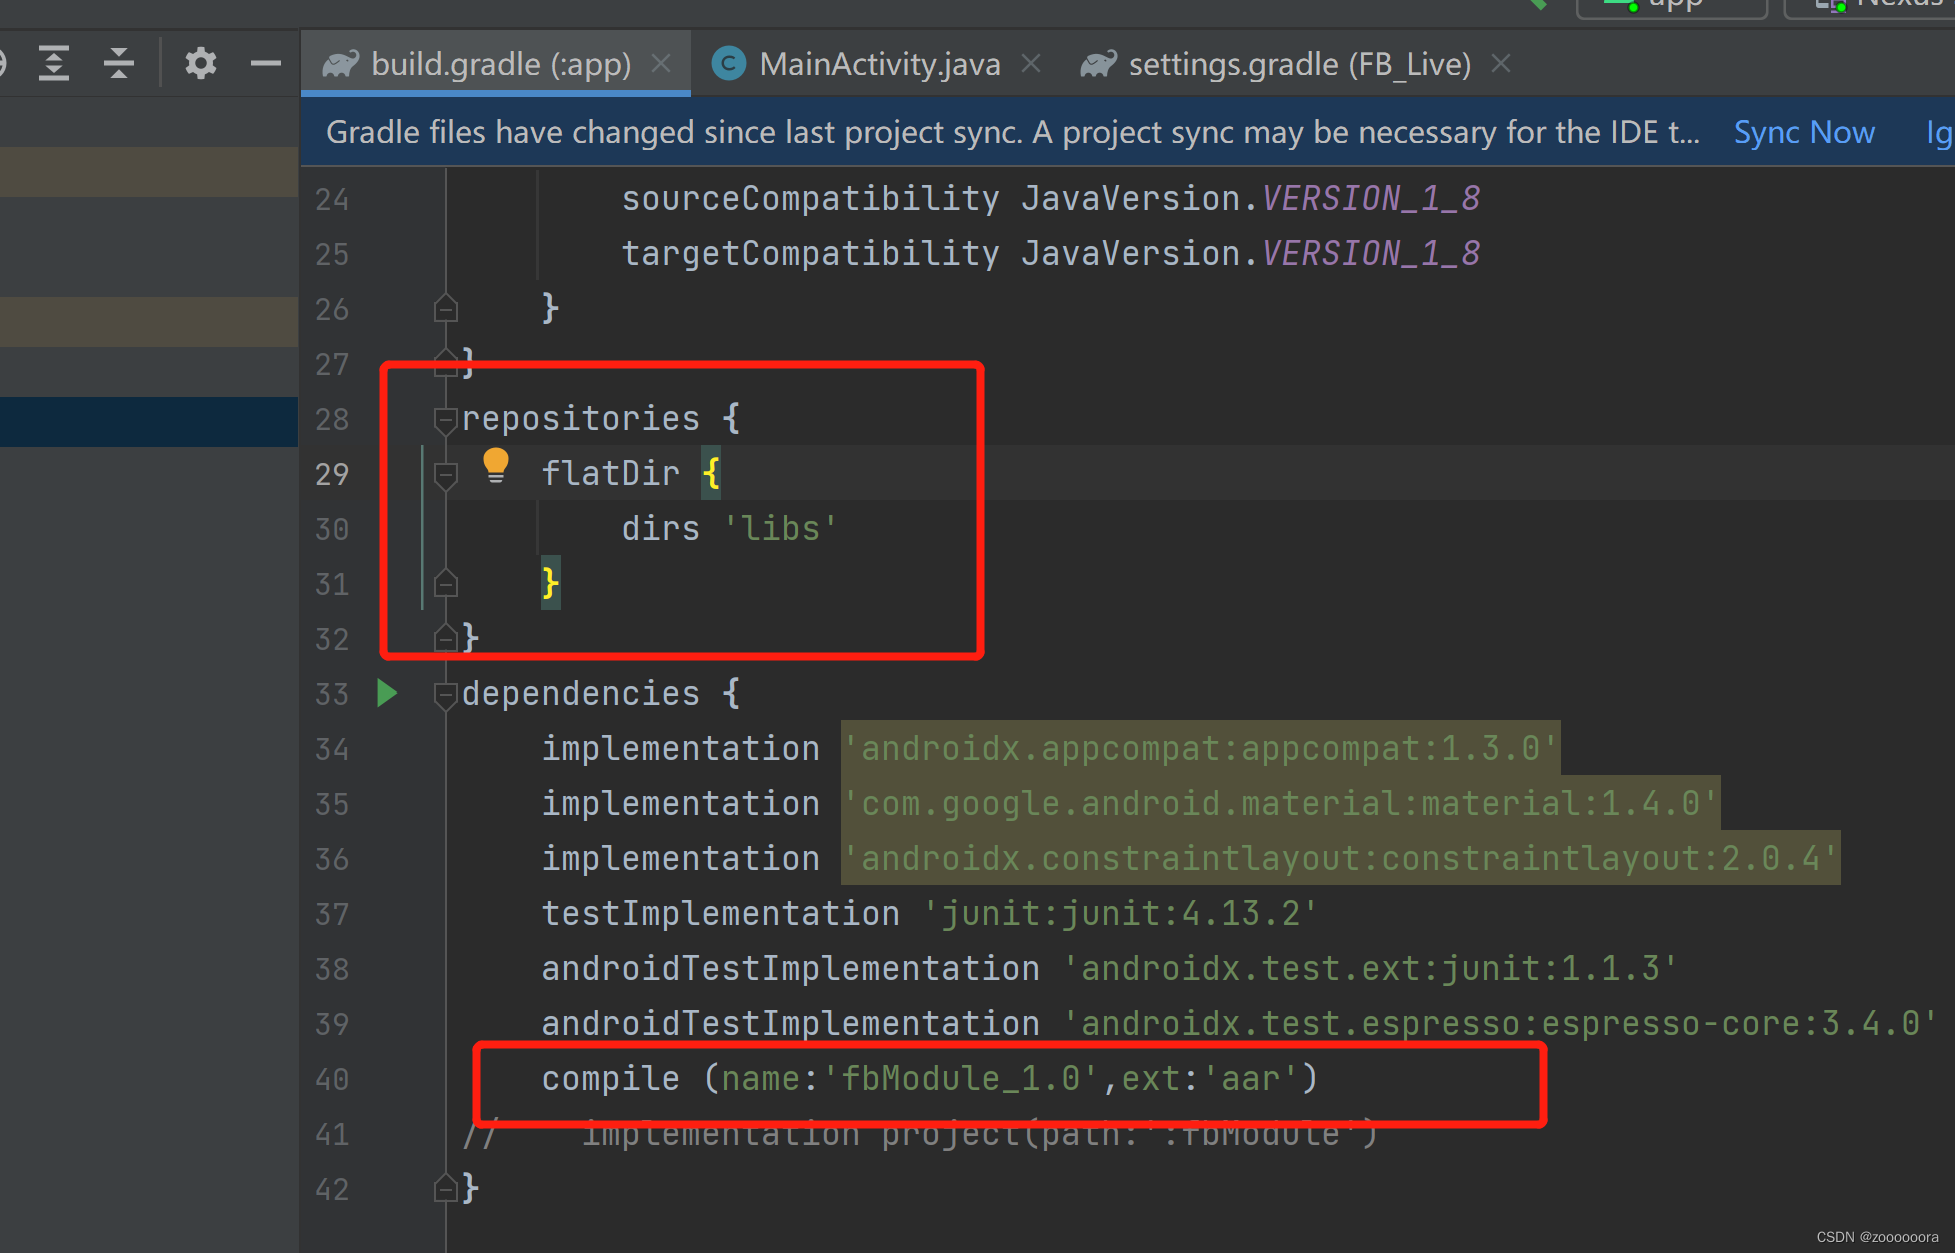Hide the project tool window with the minus icon
Screen dimensions: 1955x1253
tap(266, 64)
